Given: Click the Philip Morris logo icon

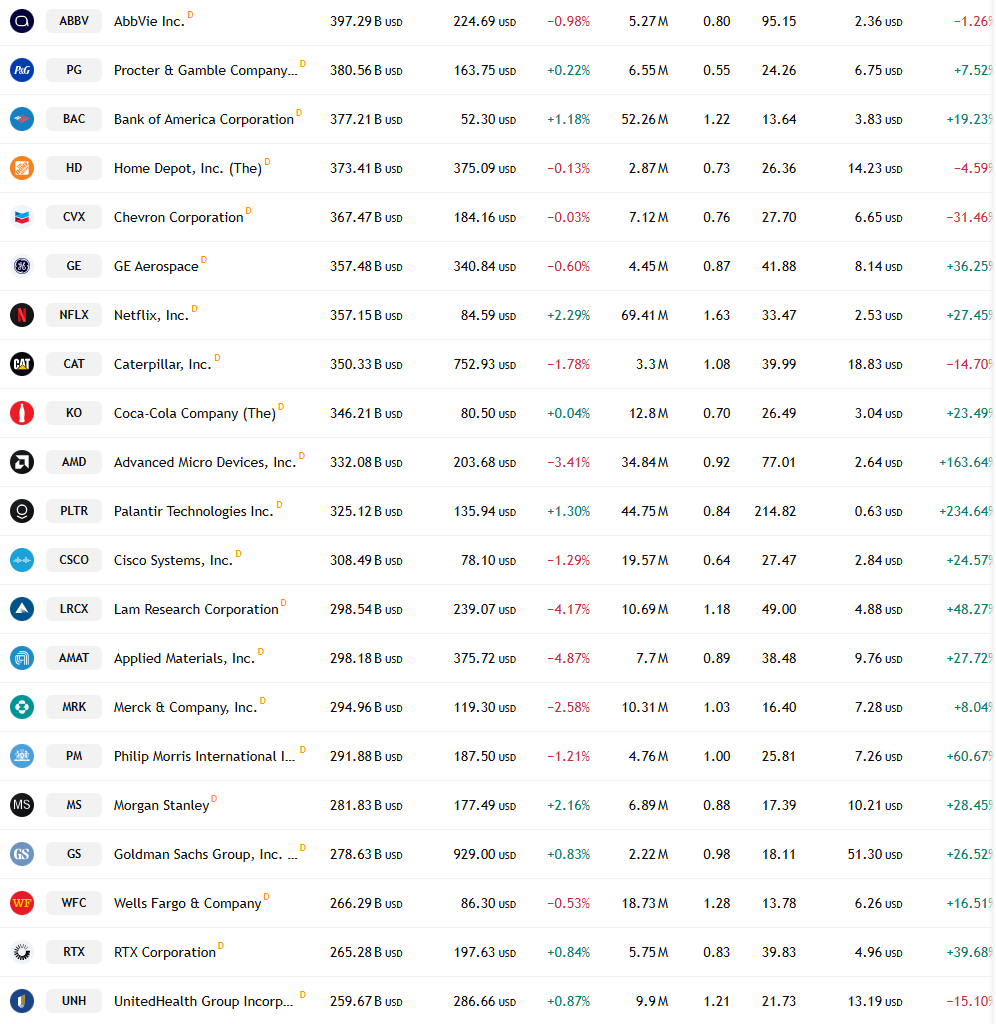Looking at the screenshot, I should pyautogui.click(x=22, y=756).
